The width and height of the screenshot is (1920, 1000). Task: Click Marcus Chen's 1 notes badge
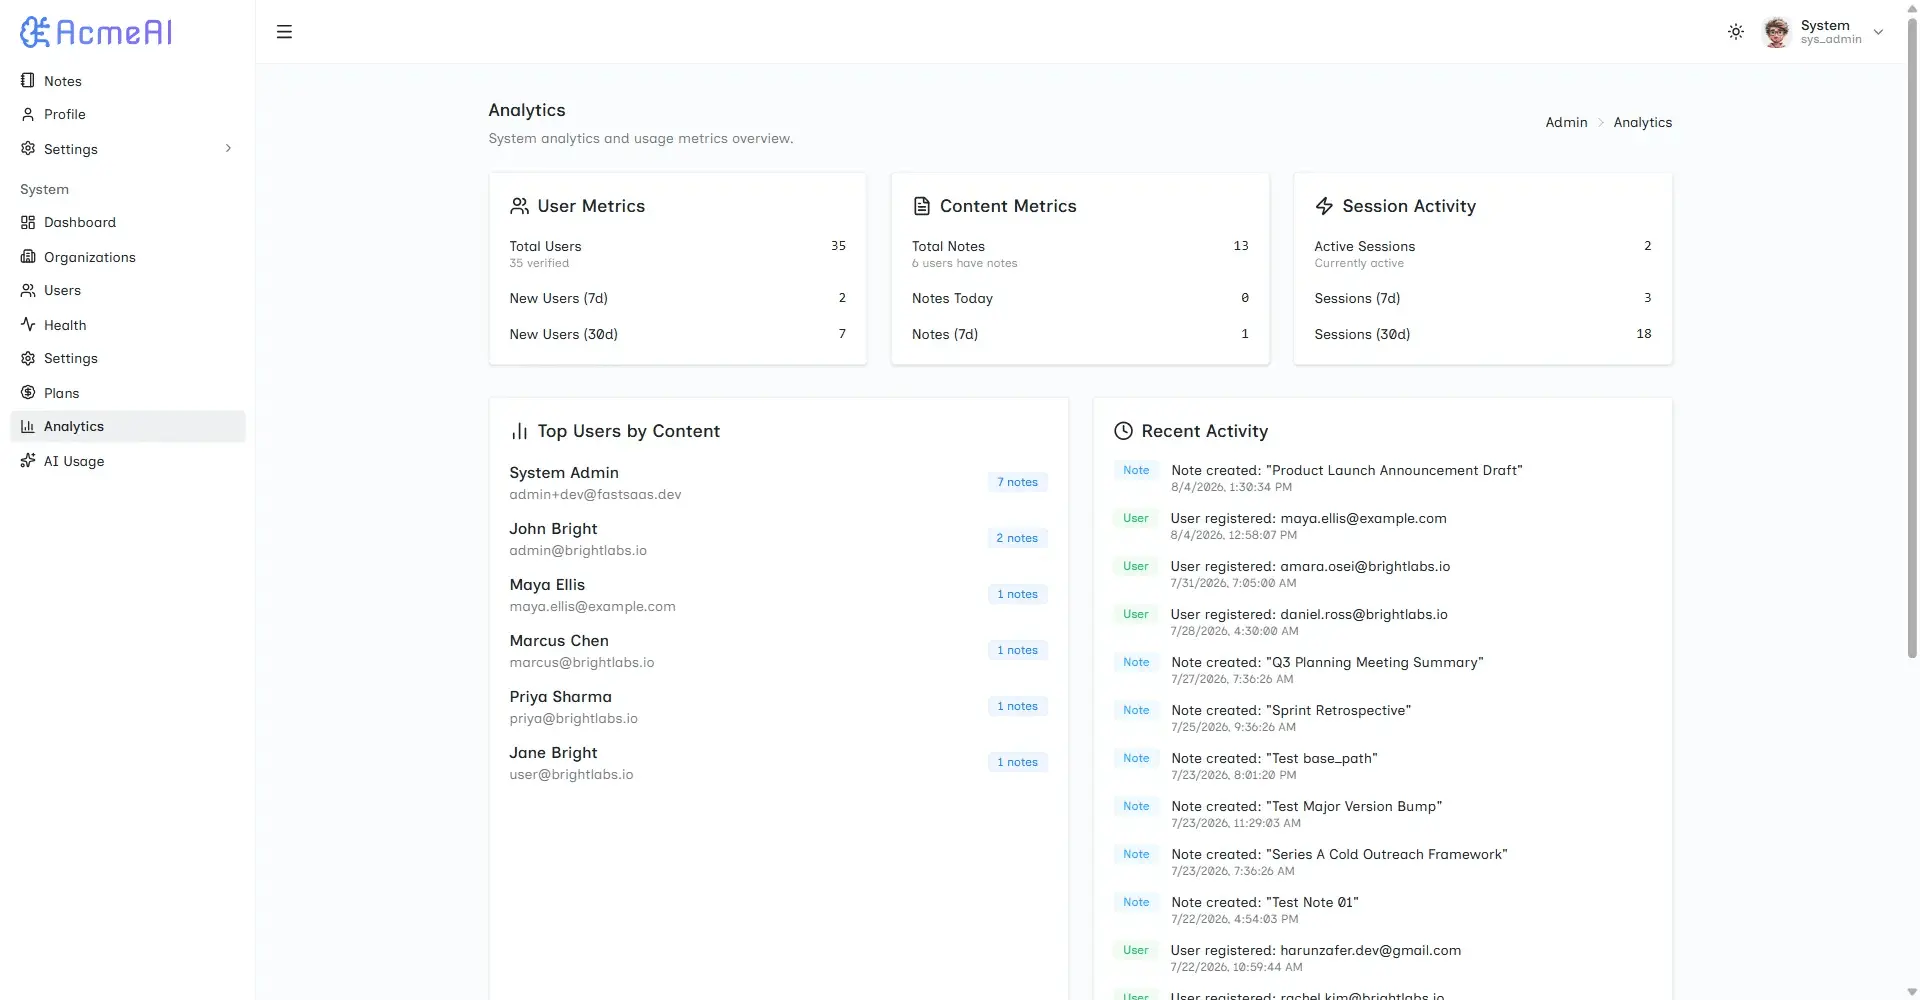tap(1017, 650)
